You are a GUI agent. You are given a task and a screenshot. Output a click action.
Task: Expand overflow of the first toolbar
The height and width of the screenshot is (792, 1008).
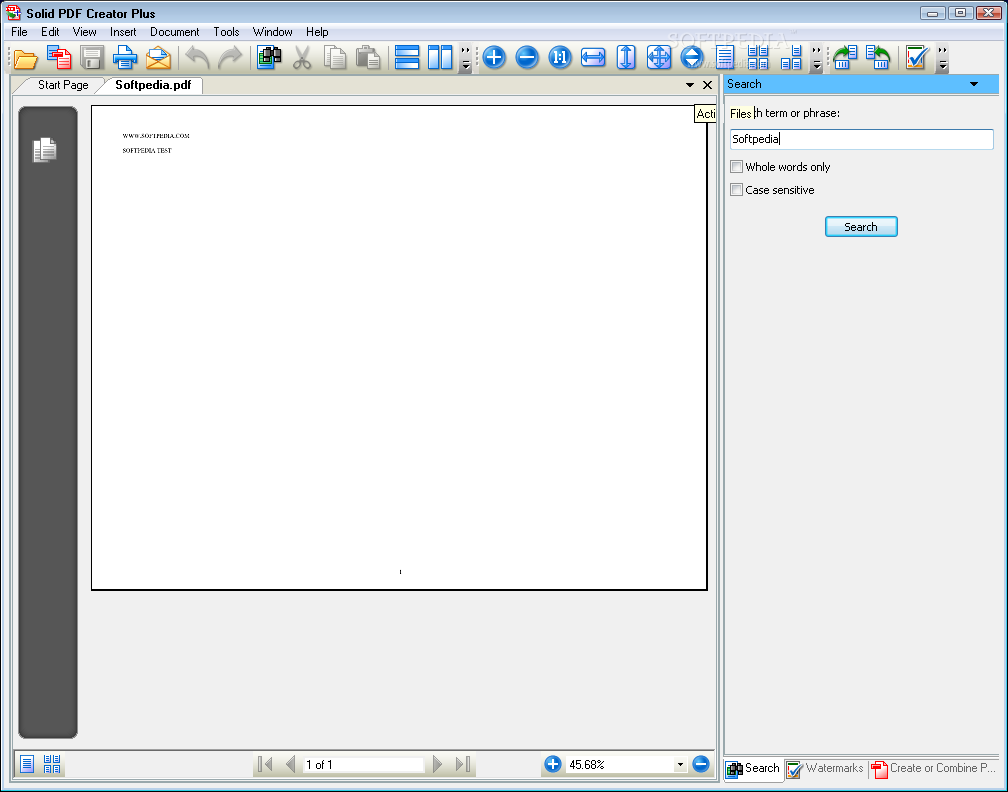465,58
